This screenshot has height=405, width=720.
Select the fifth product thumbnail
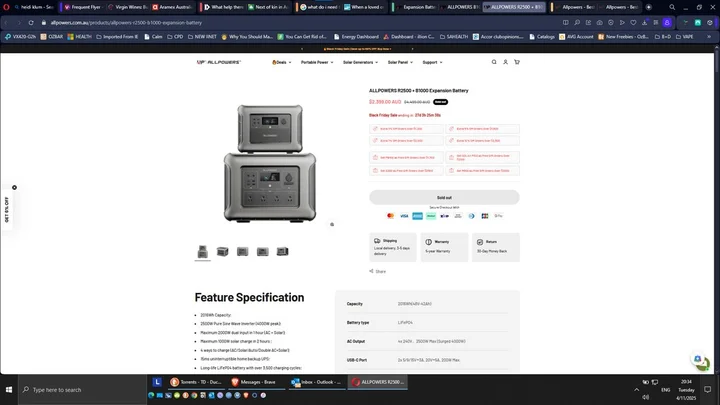pos(282,252)
